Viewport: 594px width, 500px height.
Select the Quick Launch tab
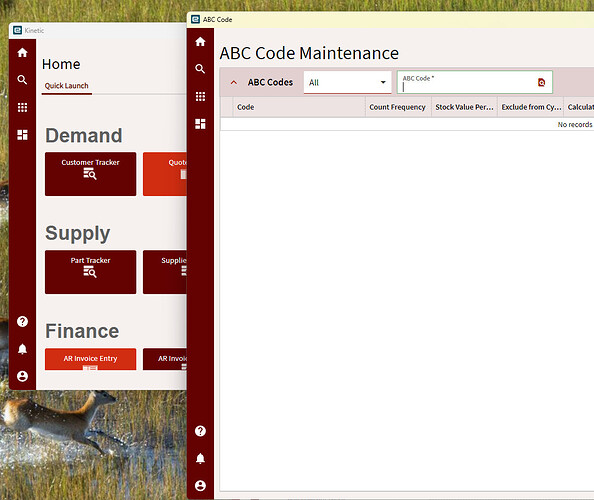pos(67,86)
